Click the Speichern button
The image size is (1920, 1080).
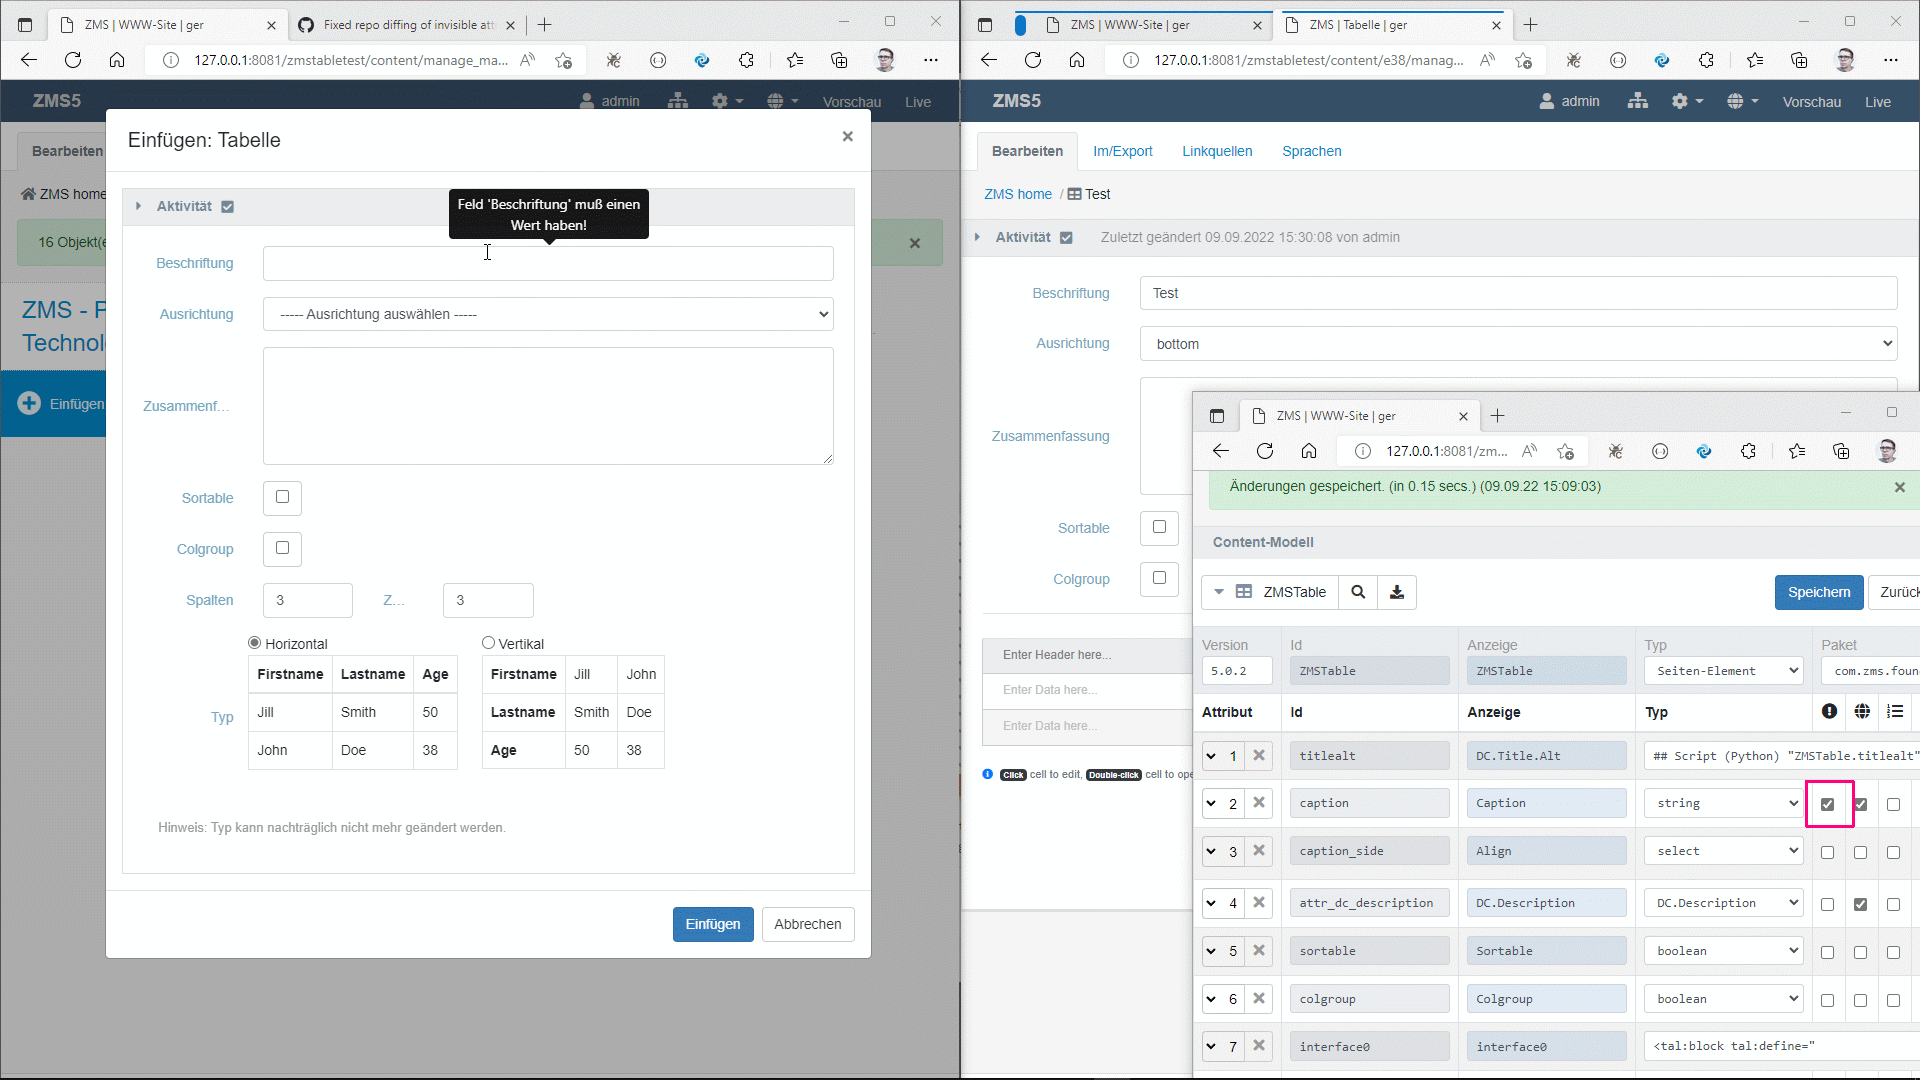1818,592
